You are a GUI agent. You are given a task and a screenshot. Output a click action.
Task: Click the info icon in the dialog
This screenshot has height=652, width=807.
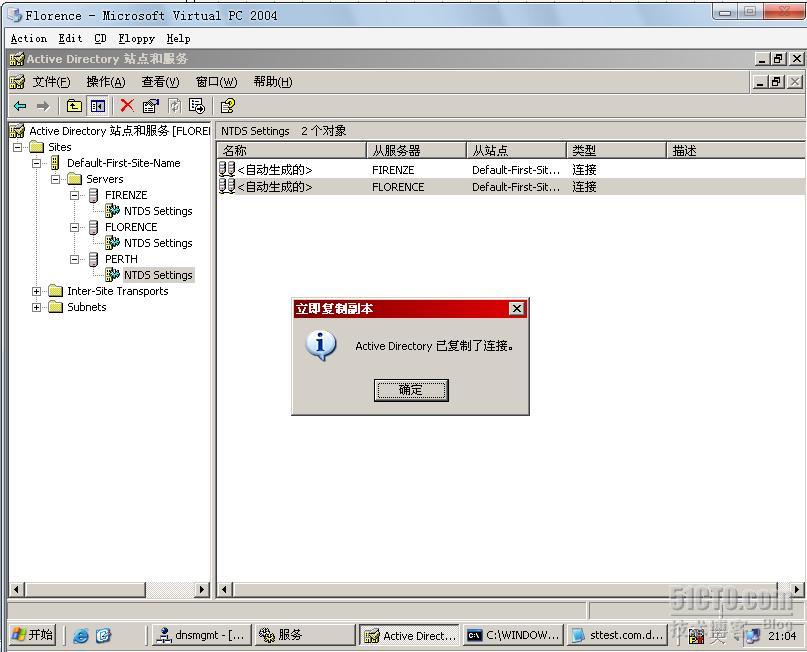click(x=321, y=345)
